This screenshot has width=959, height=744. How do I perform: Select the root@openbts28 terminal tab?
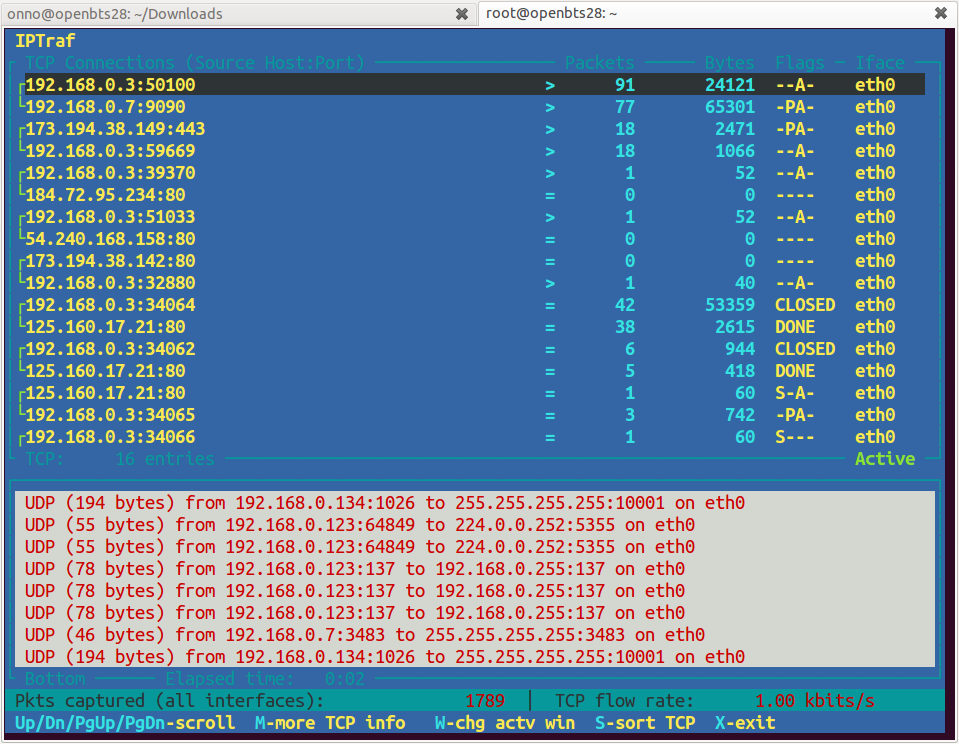551,14
